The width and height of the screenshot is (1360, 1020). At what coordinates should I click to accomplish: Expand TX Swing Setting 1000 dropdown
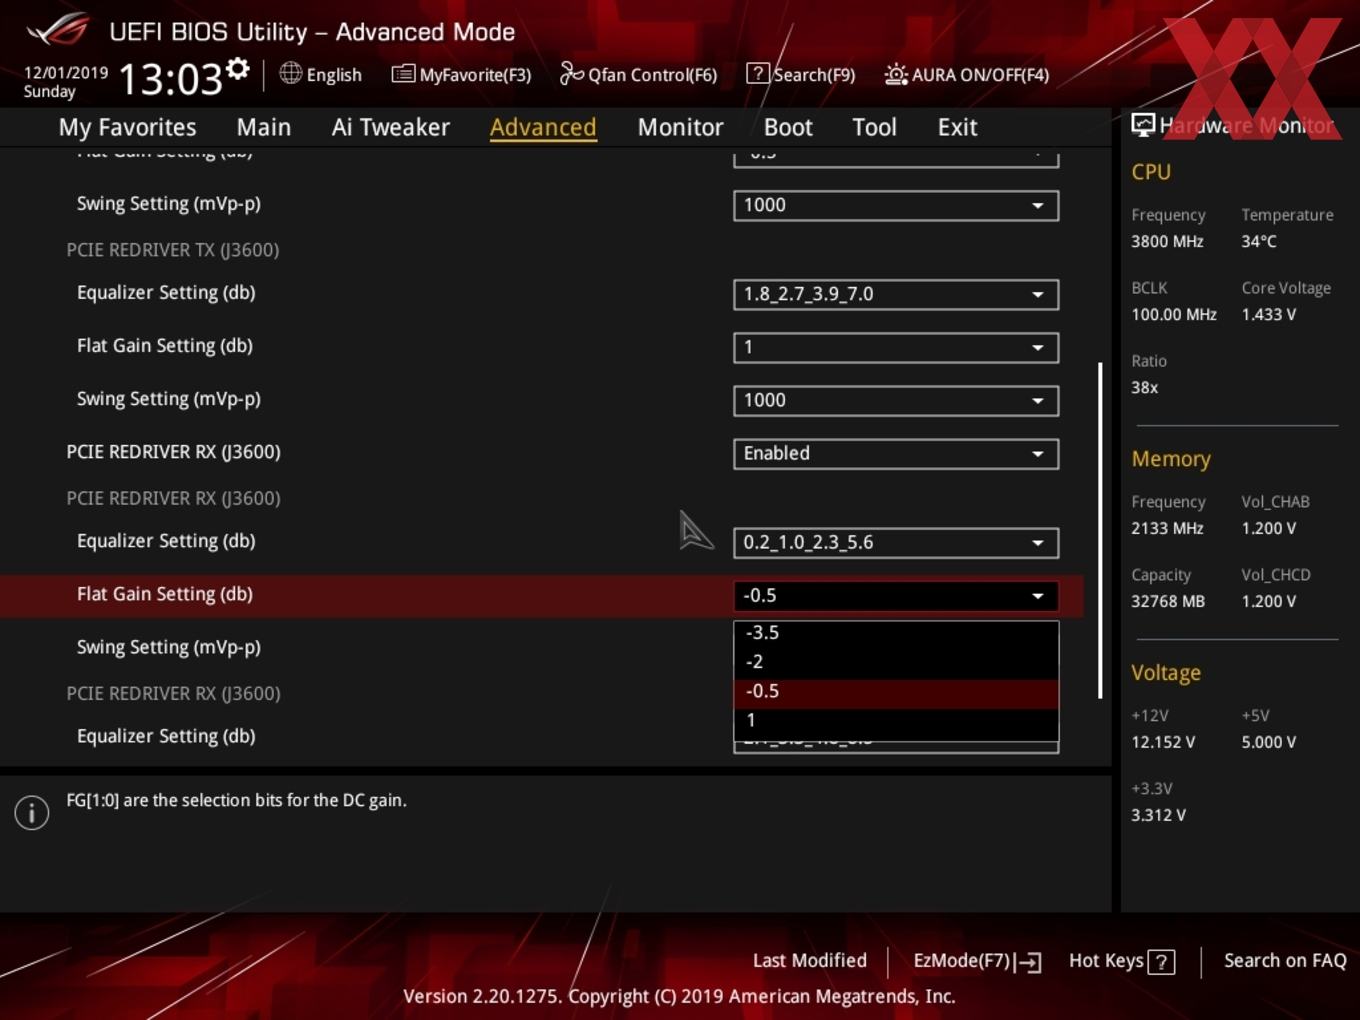point(896,400)
